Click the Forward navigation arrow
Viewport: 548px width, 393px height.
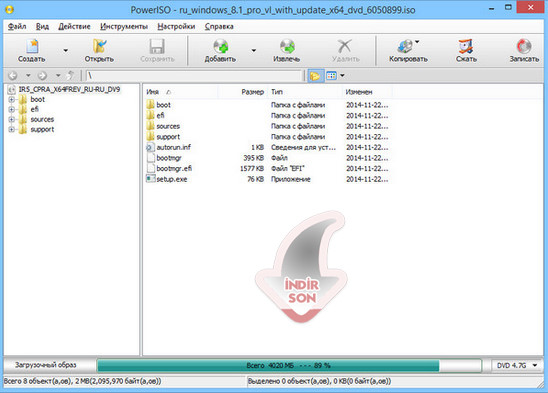42,76
